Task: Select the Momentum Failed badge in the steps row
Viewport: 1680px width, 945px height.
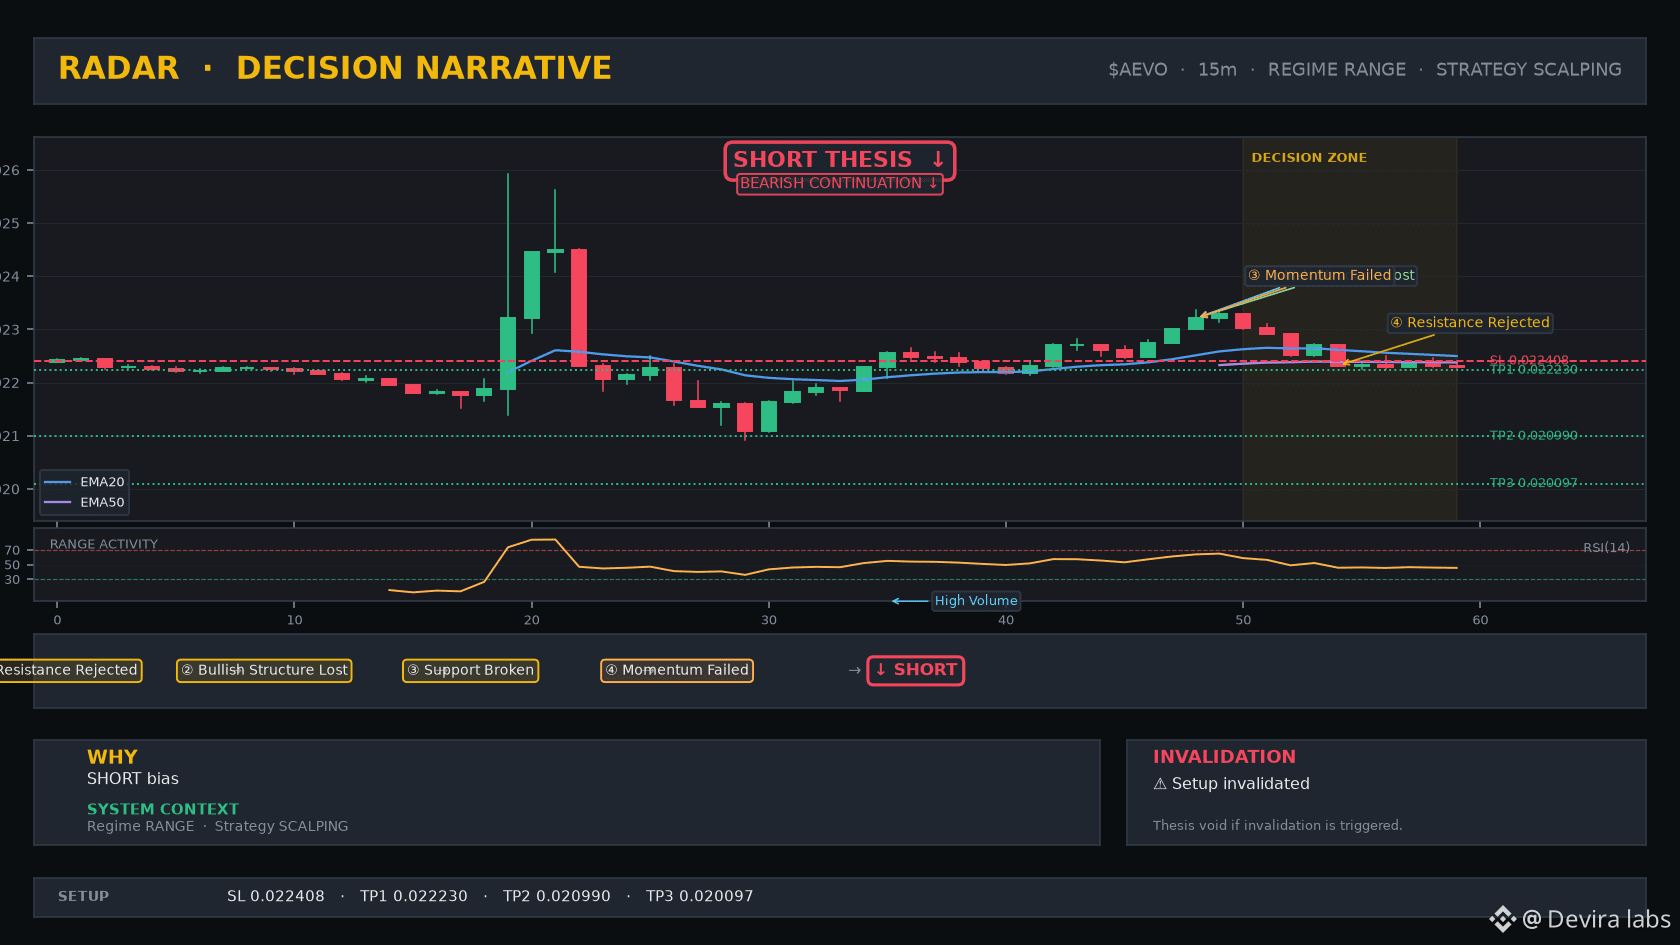Action: (x=677, y=670)
